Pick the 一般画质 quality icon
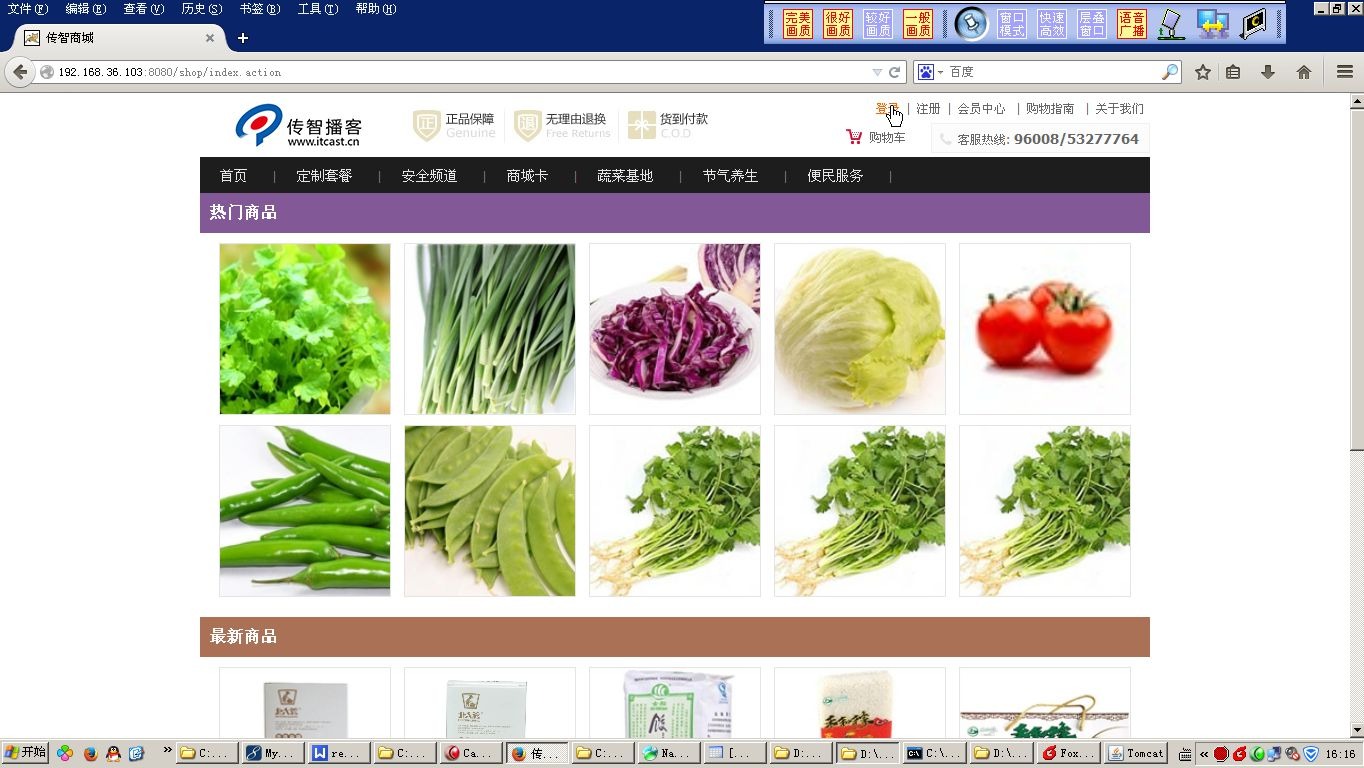 tap(918, 24)
